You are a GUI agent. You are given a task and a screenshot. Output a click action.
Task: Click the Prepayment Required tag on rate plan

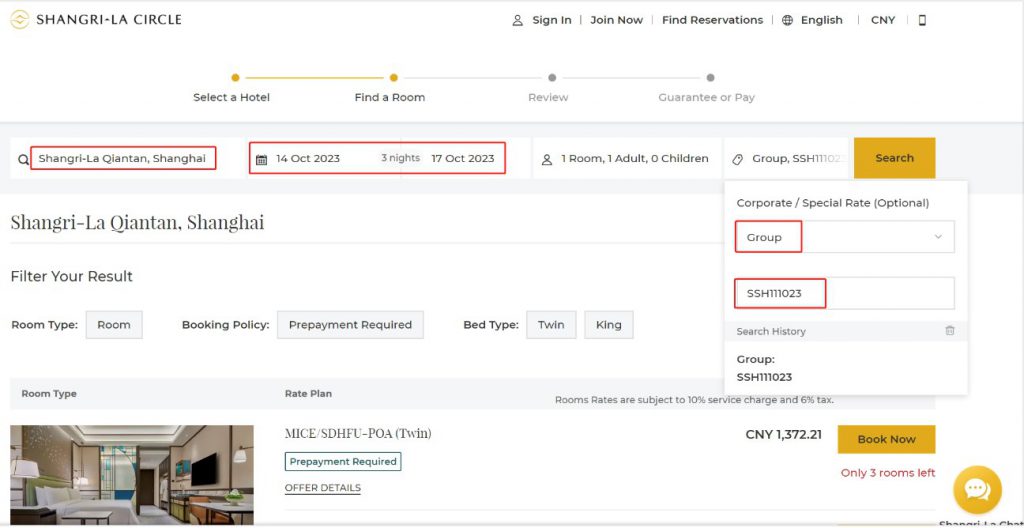tap(343, 461)
